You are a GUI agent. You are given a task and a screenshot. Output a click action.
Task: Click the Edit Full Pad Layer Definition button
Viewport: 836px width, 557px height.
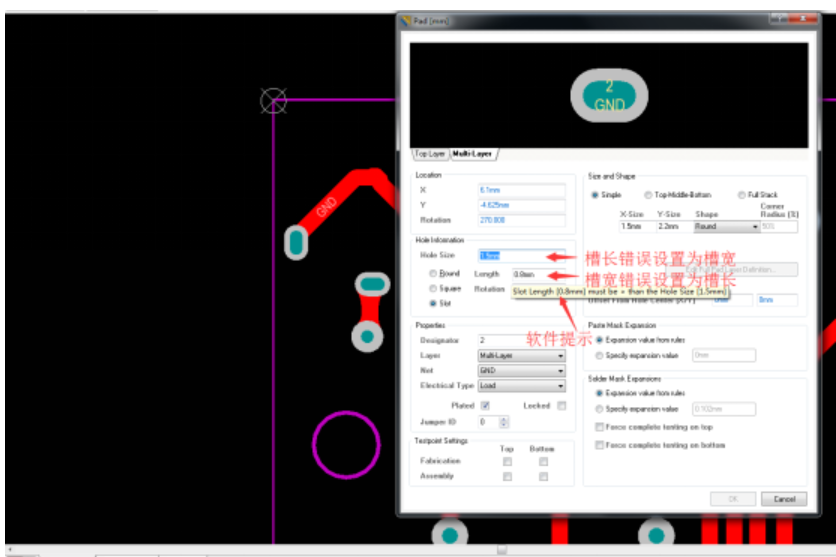(732, 270)
